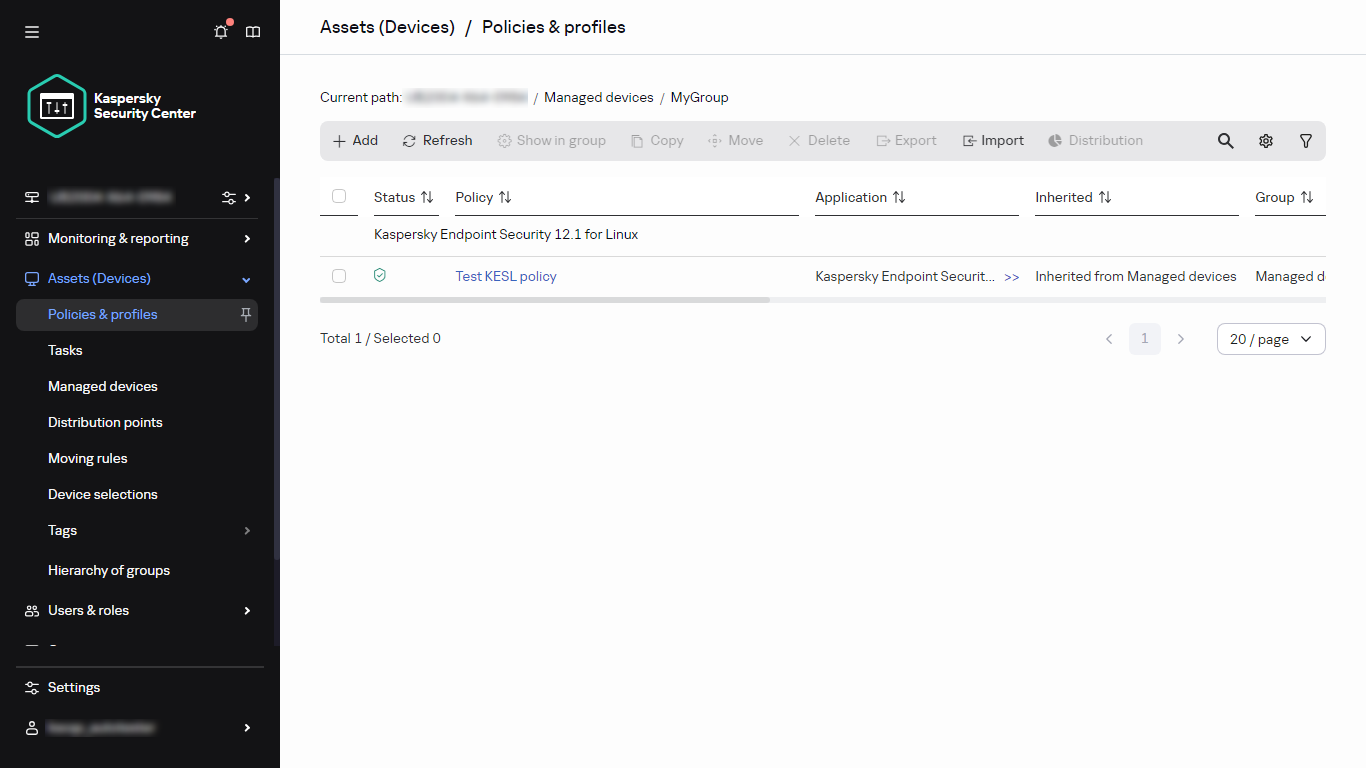This screenshot has width=1366, height=768.
Task: Click the next page arrow in pagination
Action: coord(1181,339)
